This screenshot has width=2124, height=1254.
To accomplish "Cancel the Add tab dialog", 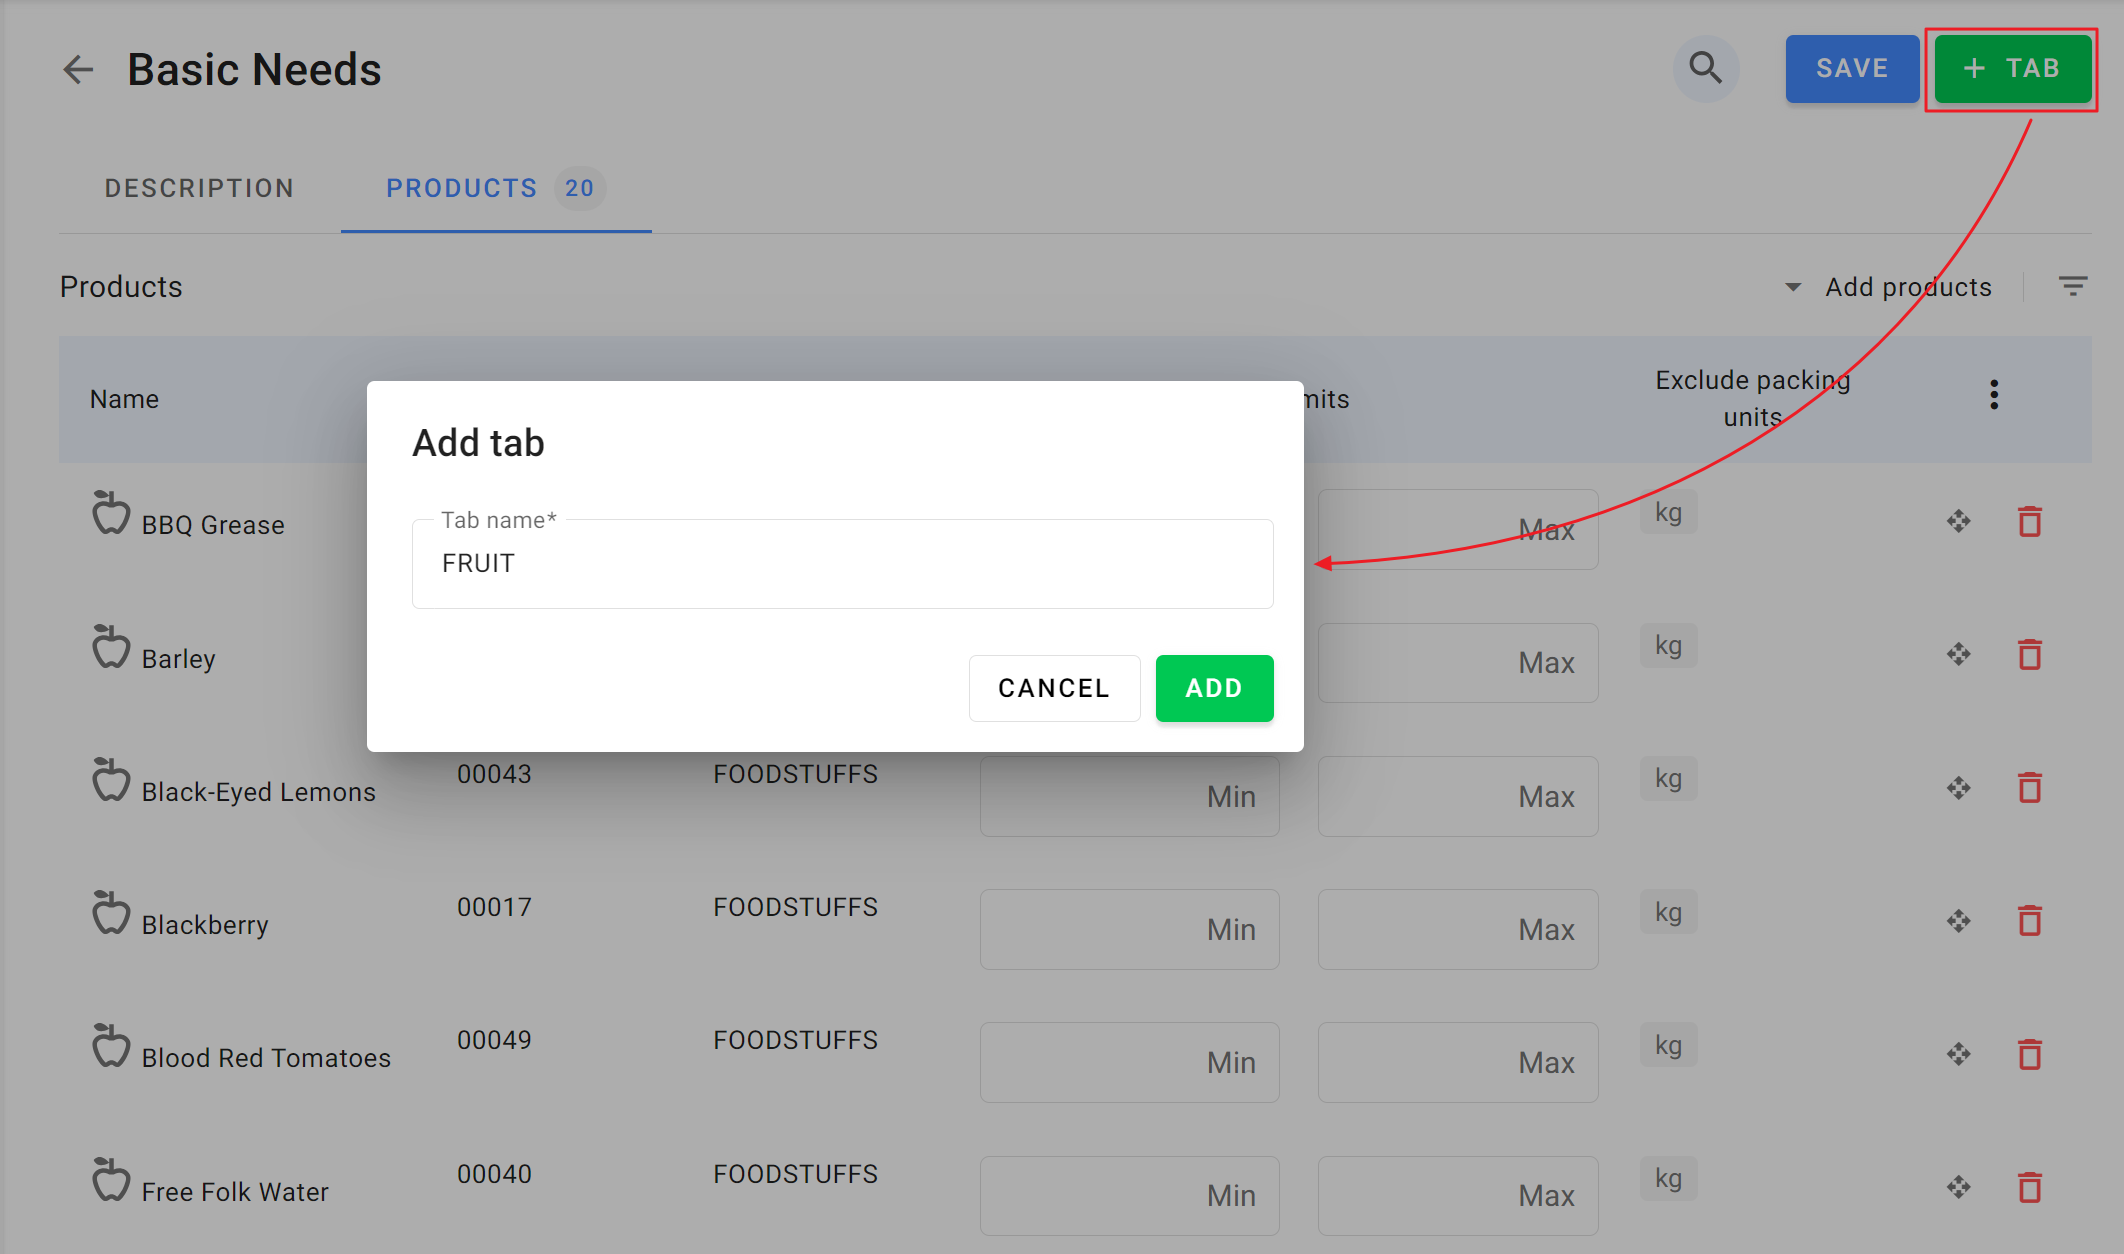I will (1054, 688).
